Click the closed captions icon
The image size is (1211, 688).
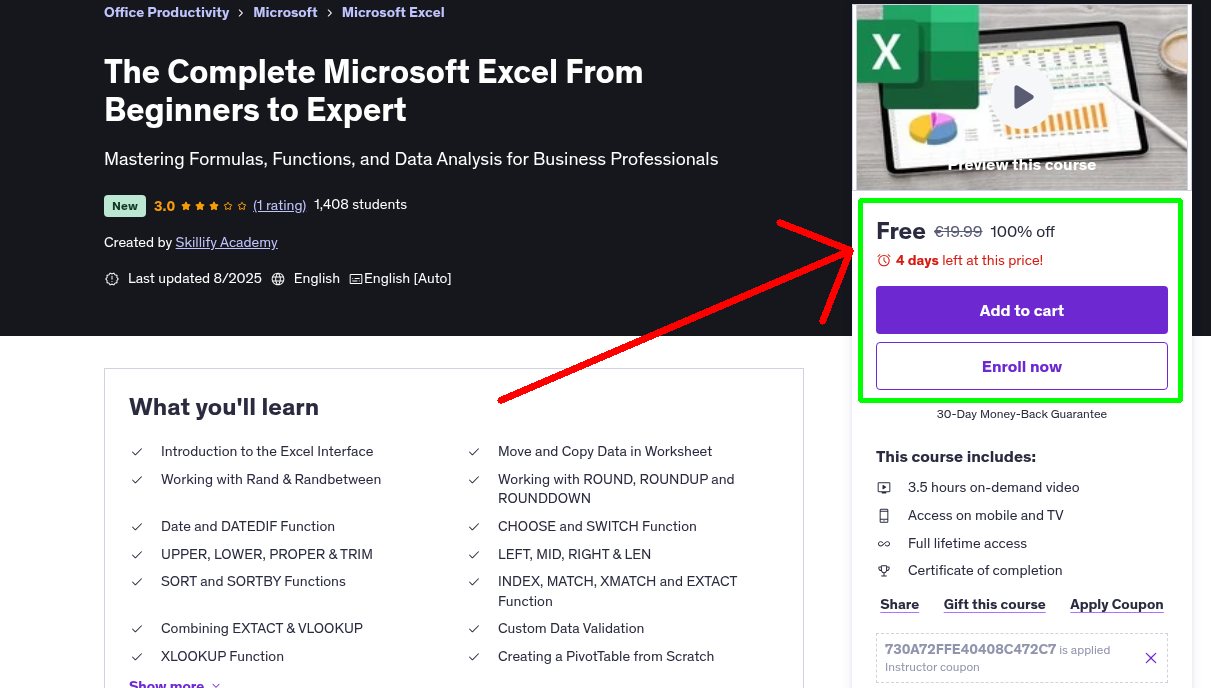pyautogui.click(x=355, y=279)
